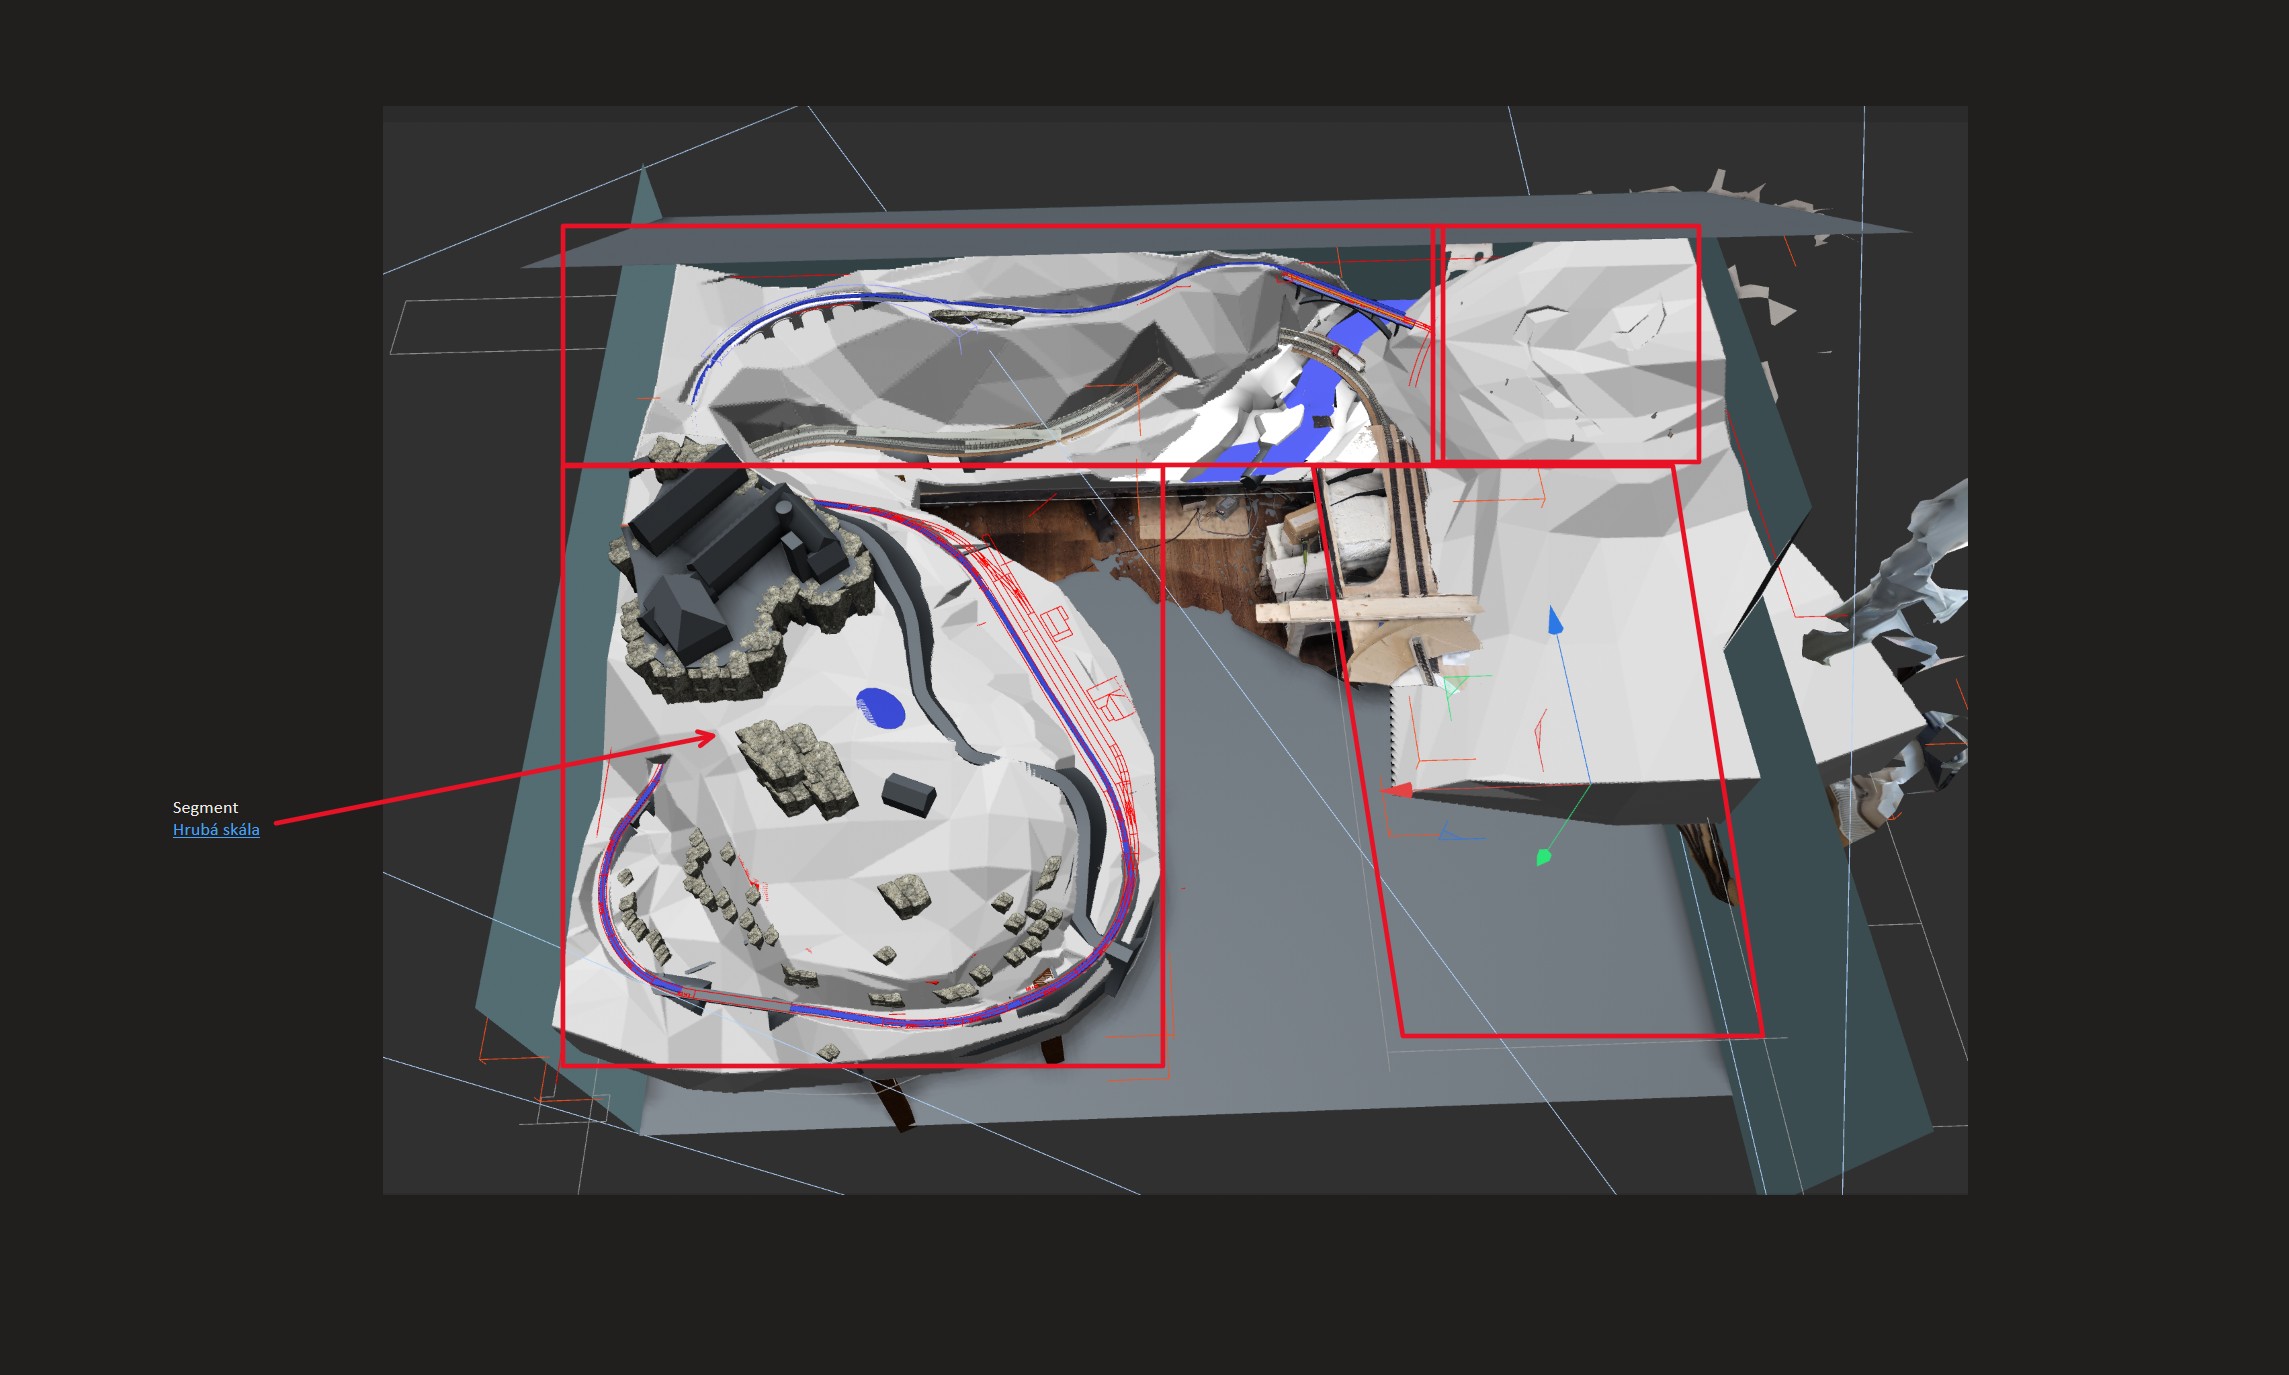Select the small green axis marker
Screen dimensions: 2289x1375
tap(1453, 686)
